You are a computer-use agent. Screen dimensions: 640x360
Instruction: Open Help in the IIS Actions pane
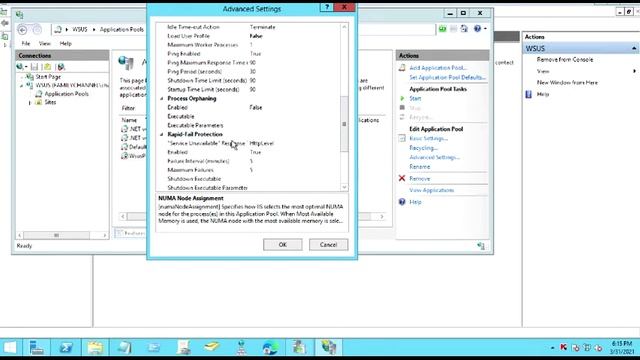[415, 202]
